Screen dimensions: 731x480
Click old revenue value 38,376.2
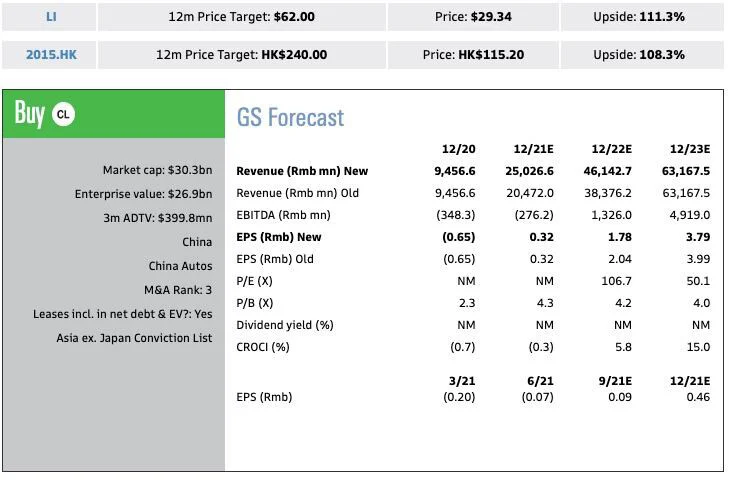click(x=608, y=193)
